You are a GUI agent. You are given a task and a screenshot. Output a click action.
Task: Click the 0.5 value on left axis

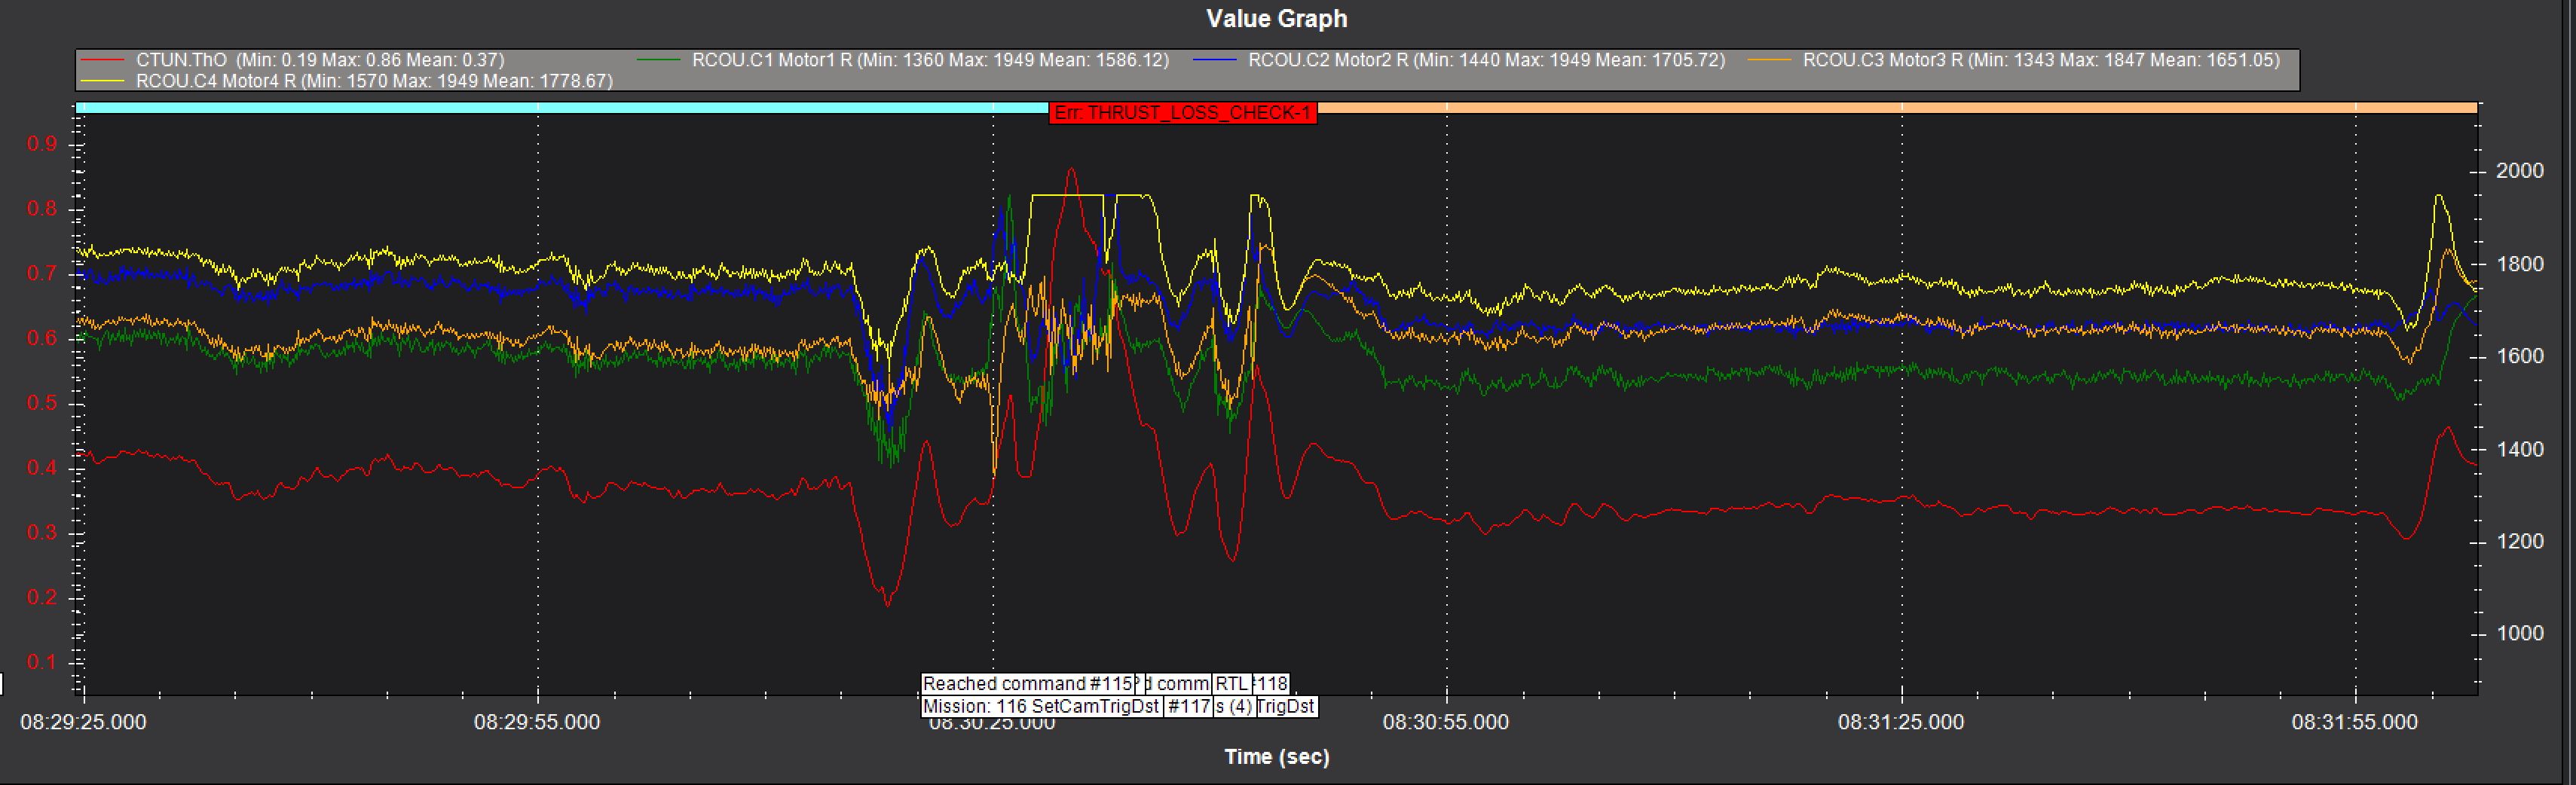coord(42,403)
